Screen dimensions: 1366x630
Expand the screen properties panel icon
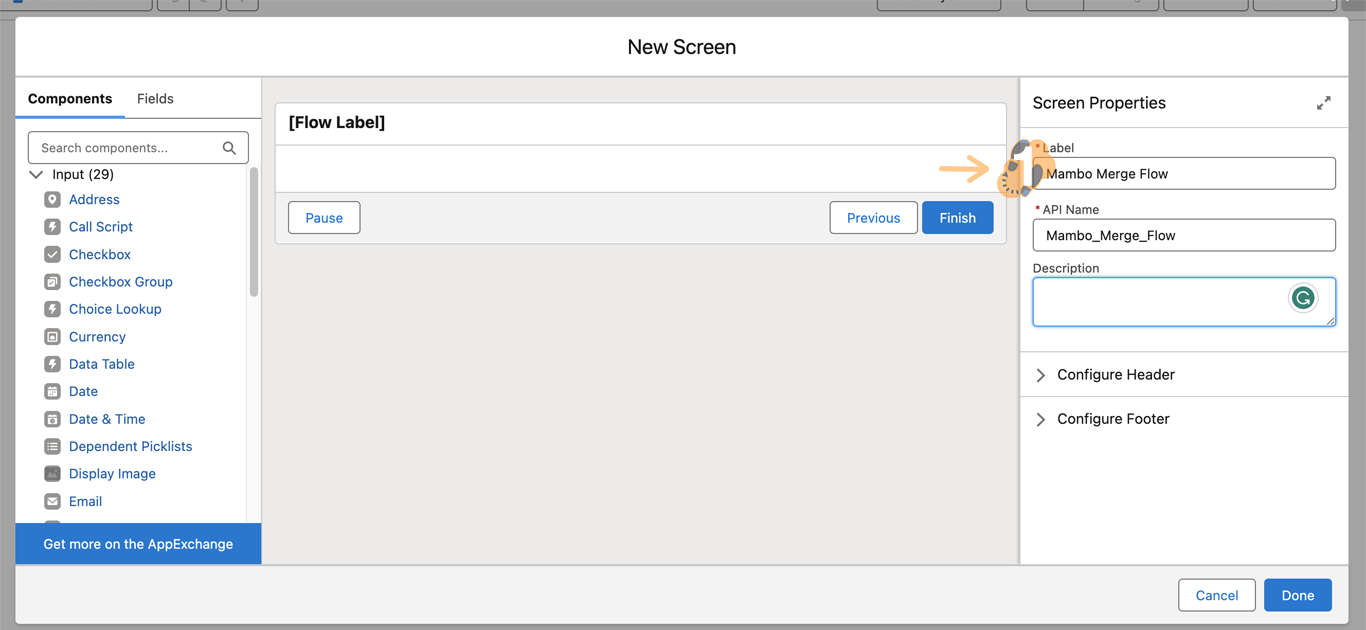tap(1323, 103)
